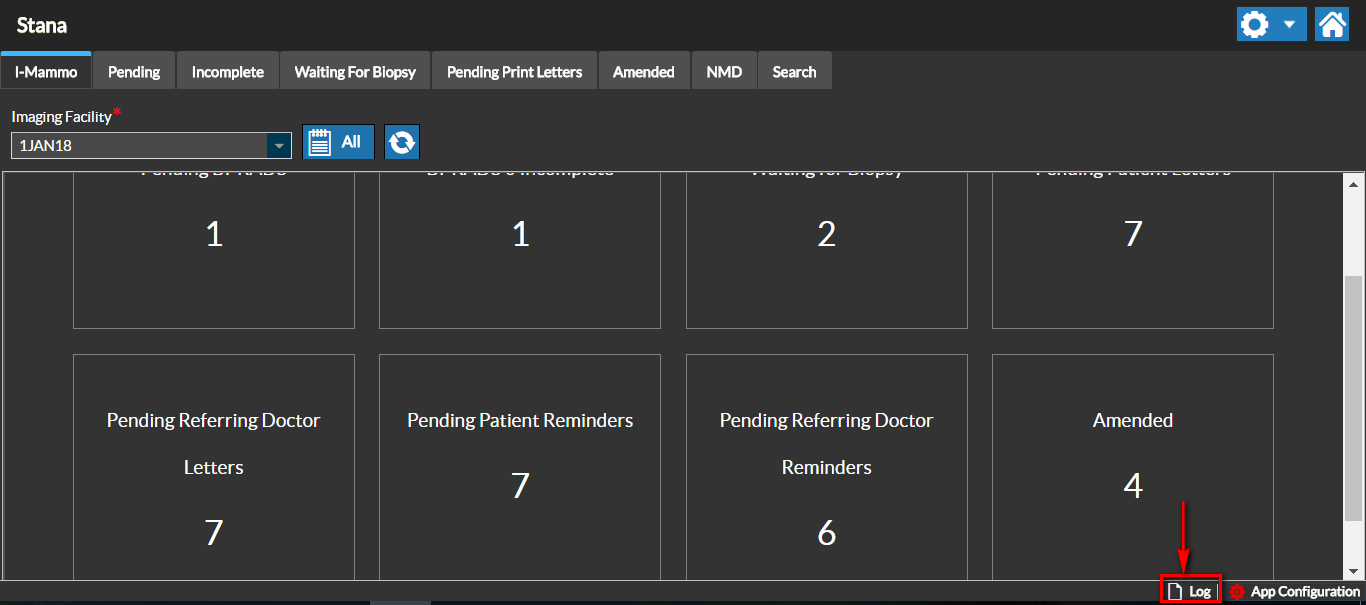Switch to the Pending tab
This screenshot has height=605, width=1366.
click(x=134, y=72)
